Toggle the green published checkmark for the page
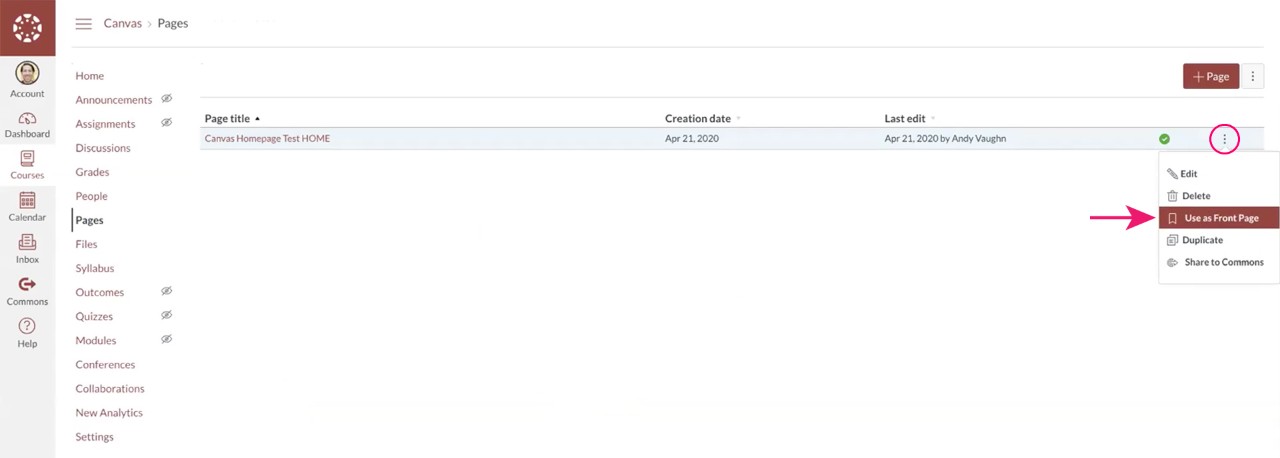The image size is (1280, 458). [x=1164, y=139]
